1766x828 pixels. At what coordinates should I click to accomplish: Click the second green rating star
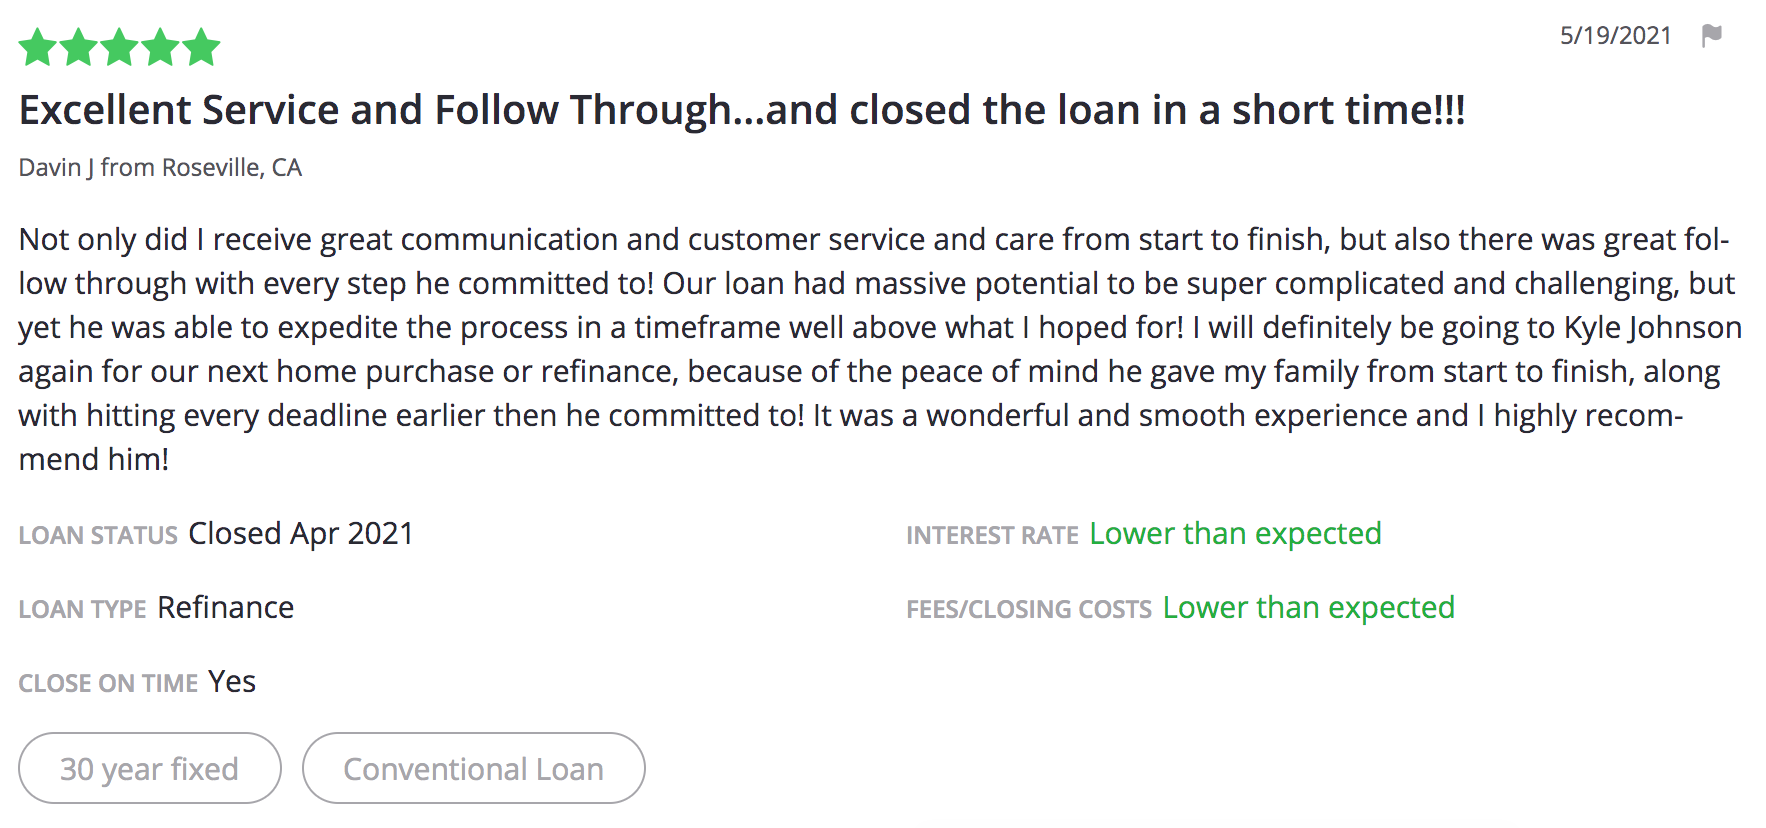point(79,47)
